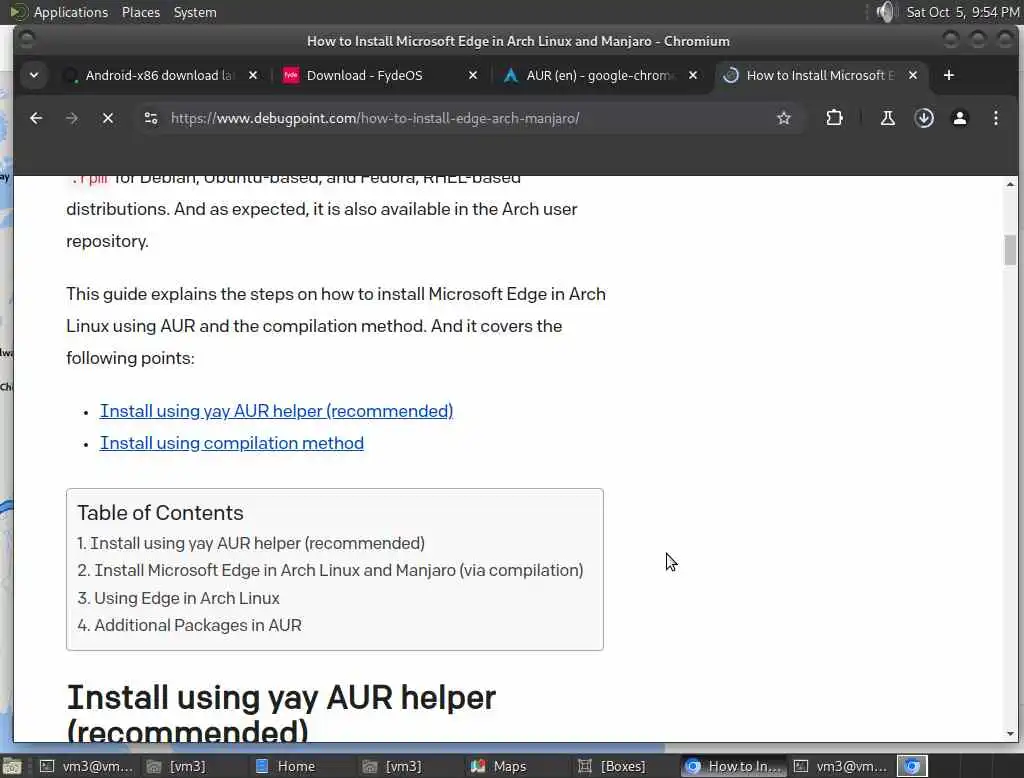Open the clock showing Sat Oct 5
The width and height of the screenshot is (1024, 778).
click(x=962, y=12)
